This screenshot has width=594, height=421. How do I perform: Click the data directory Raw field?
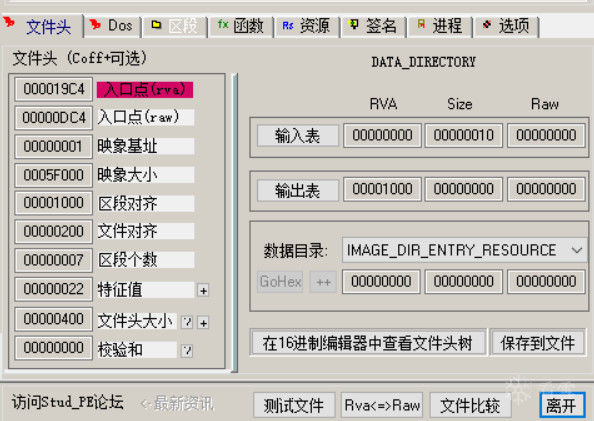(x=546, y=282)
